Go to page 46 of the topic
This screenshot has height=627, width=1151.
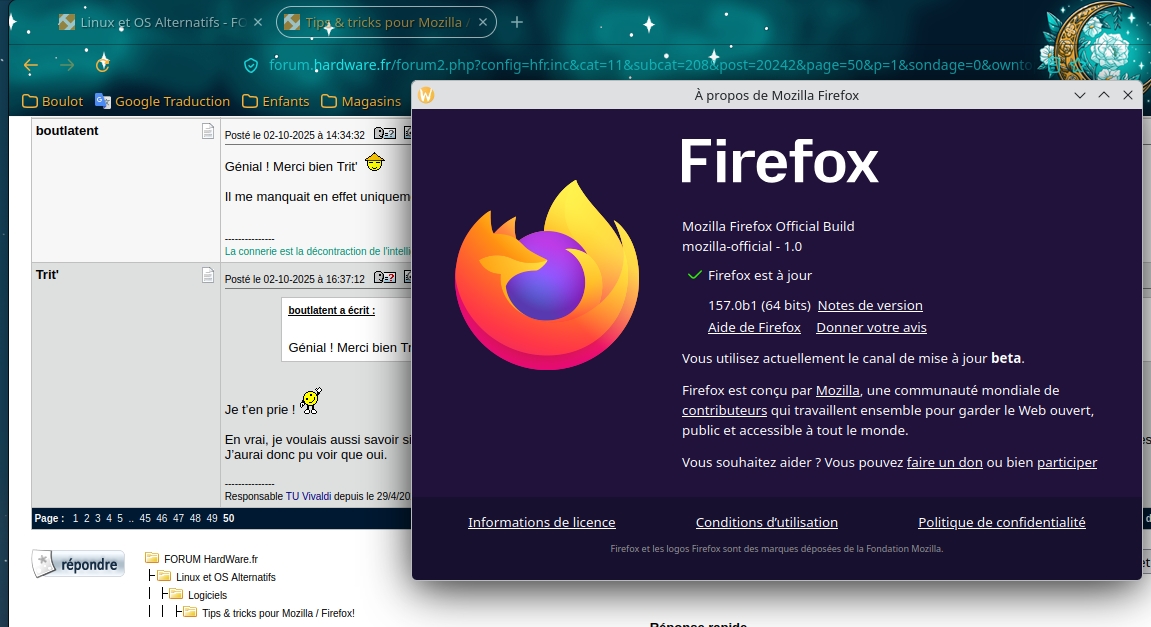[x=161, y=518]
